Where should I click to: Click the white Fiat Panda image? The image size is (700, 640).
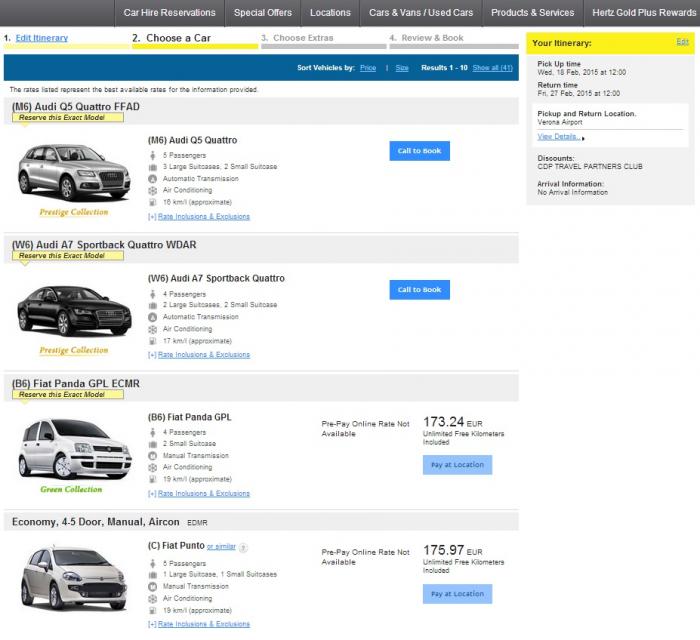pyautogui.click(x=75, y=449)
